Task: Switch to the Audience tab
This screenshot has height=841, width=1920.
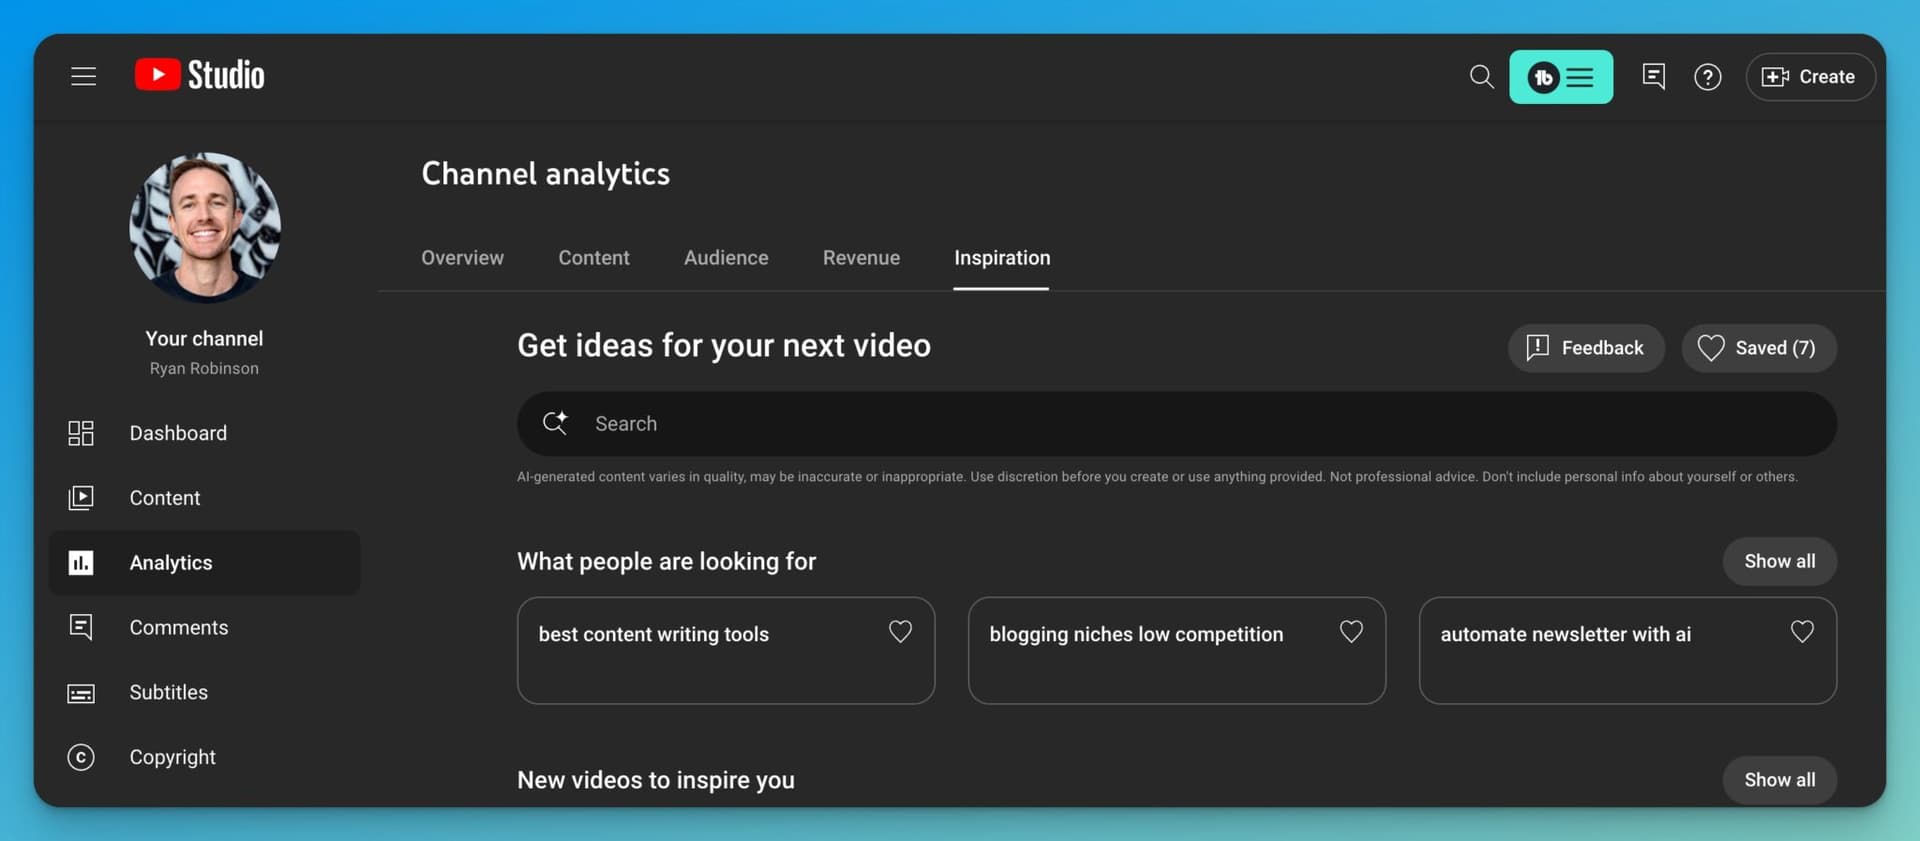Action: pyautogui.click(x=726, y=258)
